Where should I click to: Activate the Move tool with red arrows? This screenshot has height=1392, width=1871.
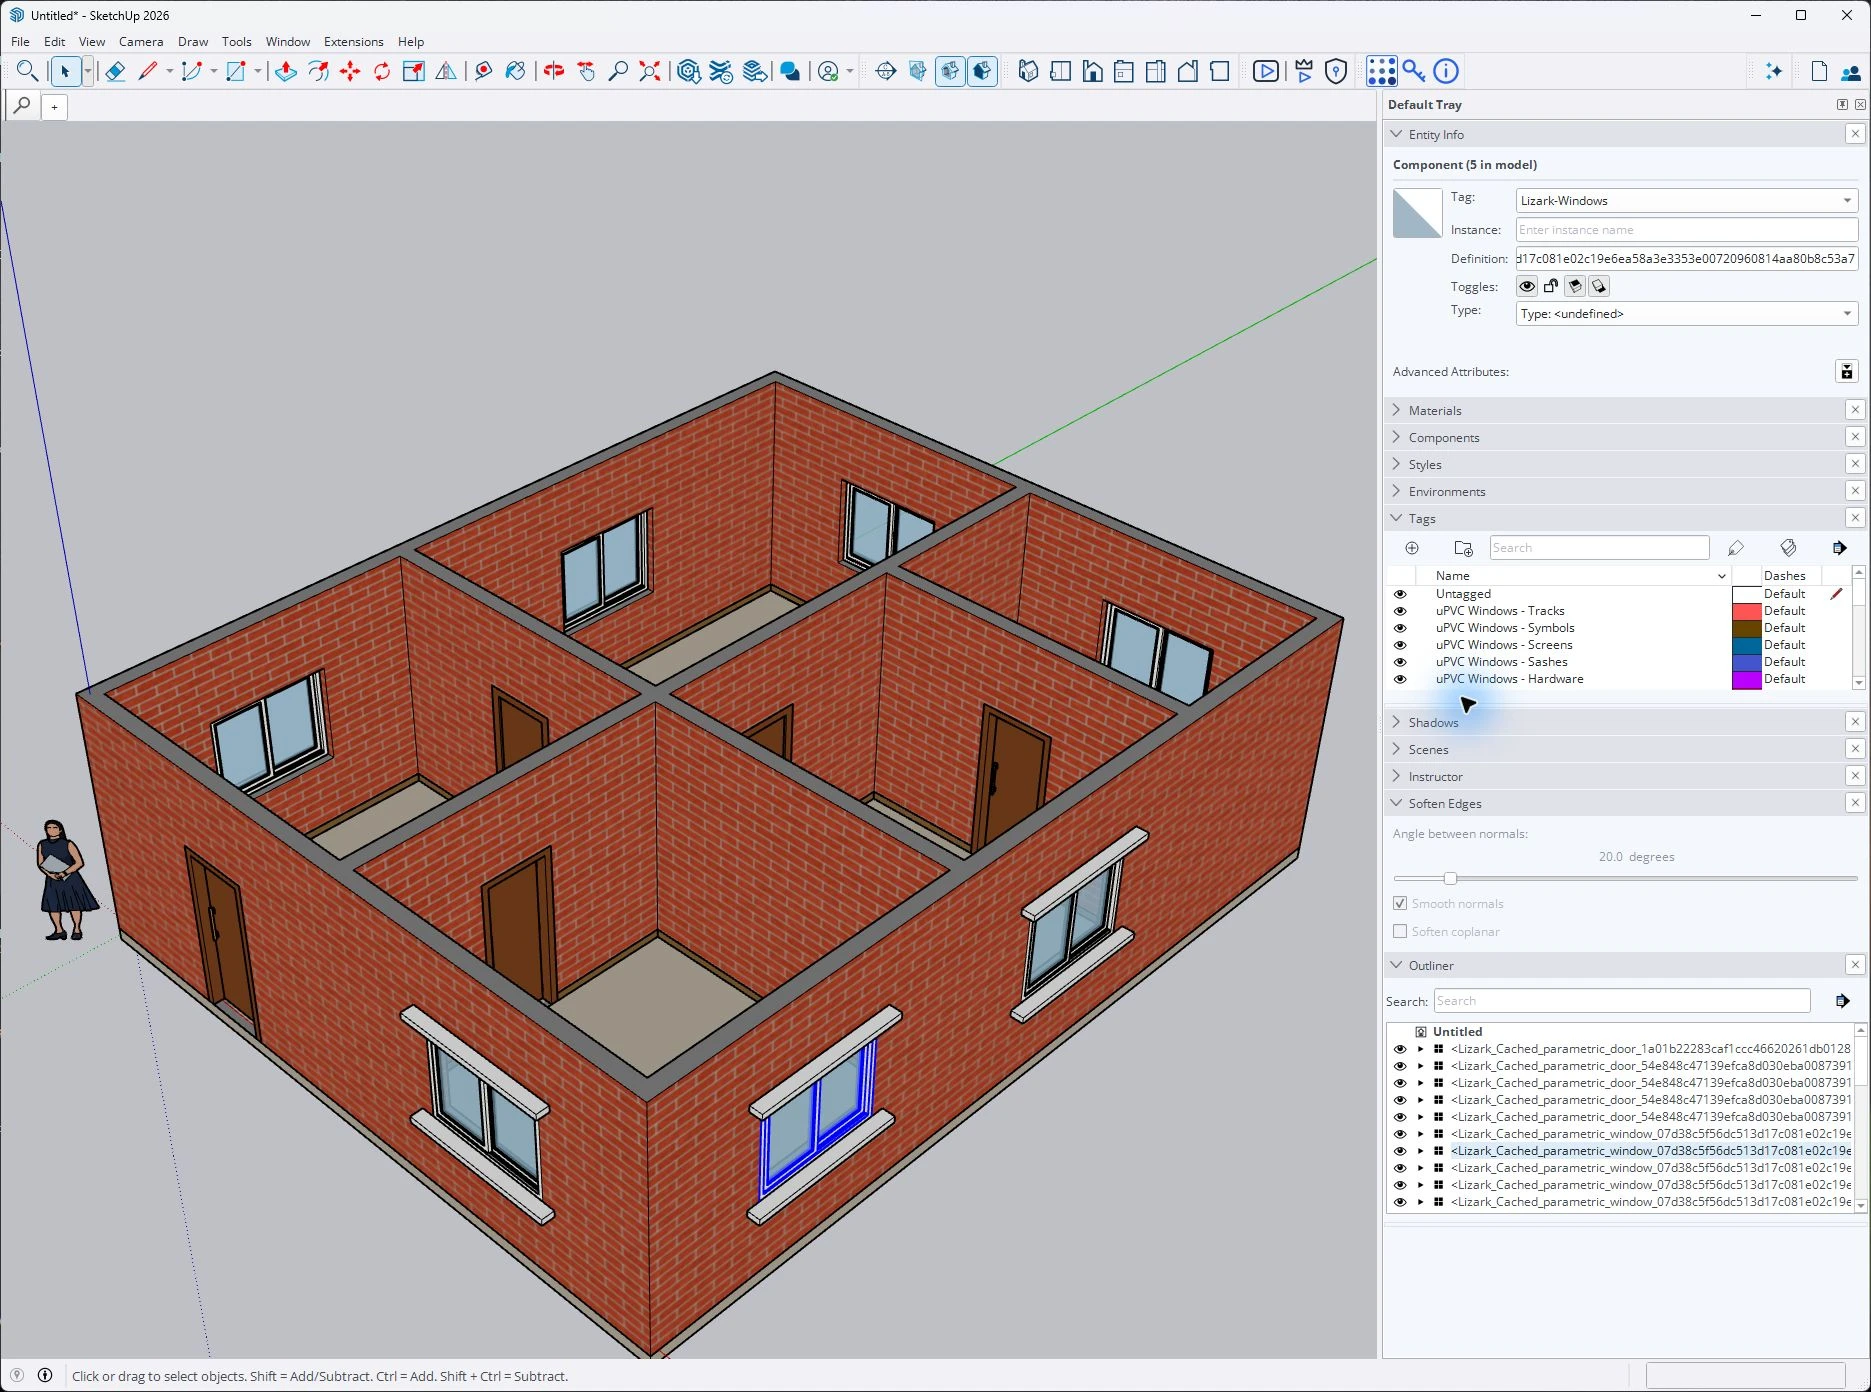[x=350, y=71]
